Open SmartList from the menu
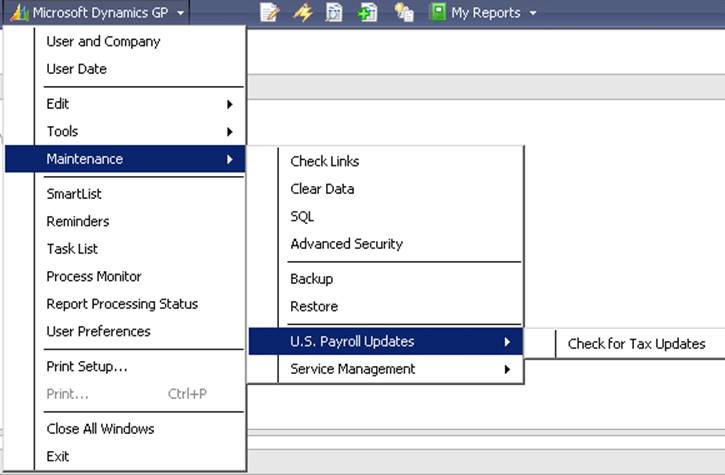Viewport: 725px width, 475px height. (x=125, y=194)
